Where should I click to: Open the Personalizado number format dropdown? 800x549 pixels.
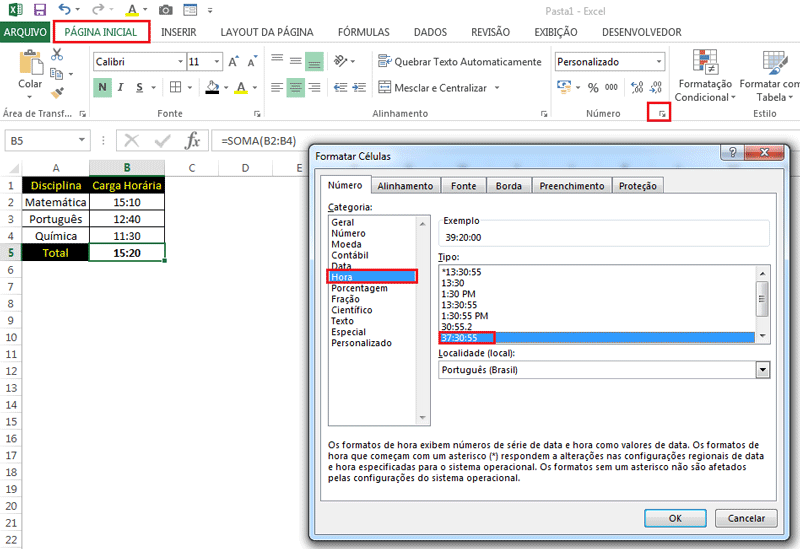(658, 62)
